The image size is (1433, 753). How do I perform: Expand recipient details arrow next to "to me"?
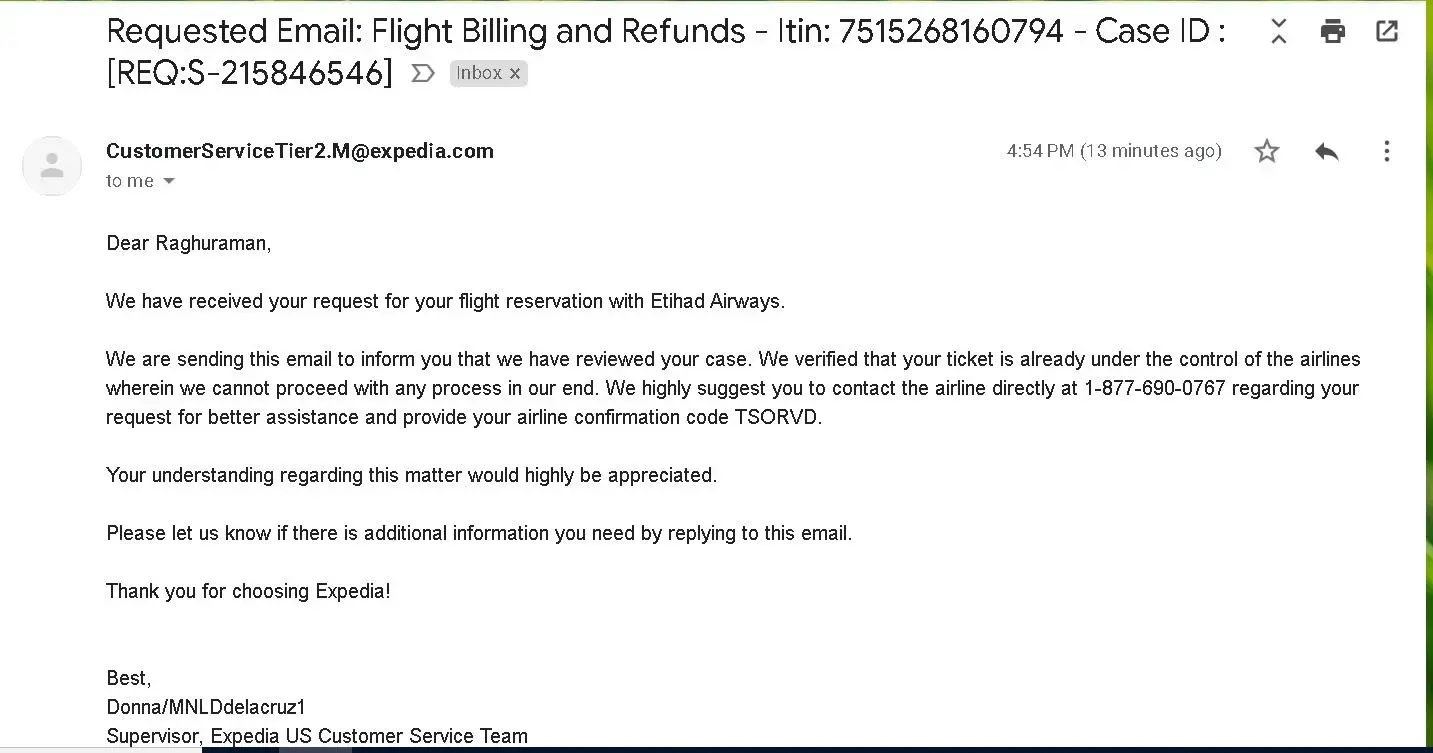tap(169, 181)
